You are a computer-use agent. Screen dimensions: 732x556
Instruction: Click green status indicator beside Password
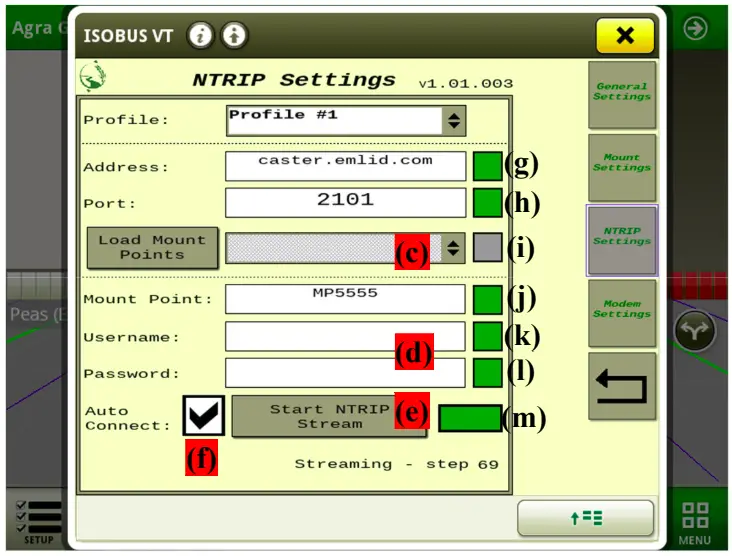click(488, 373)
